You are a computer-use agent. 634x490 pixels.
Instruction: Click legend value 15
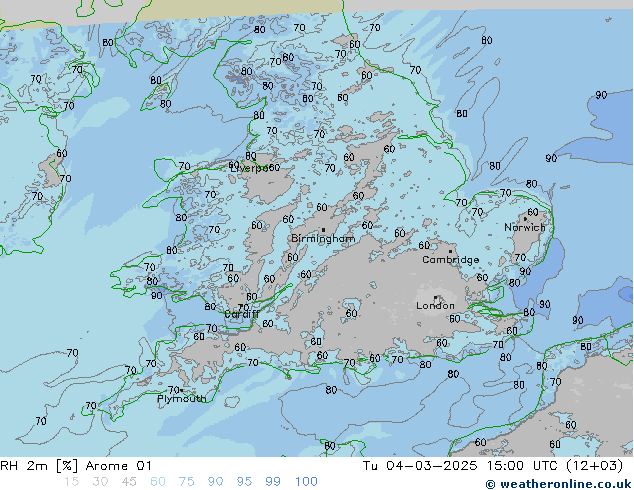[x=71, y=482]
